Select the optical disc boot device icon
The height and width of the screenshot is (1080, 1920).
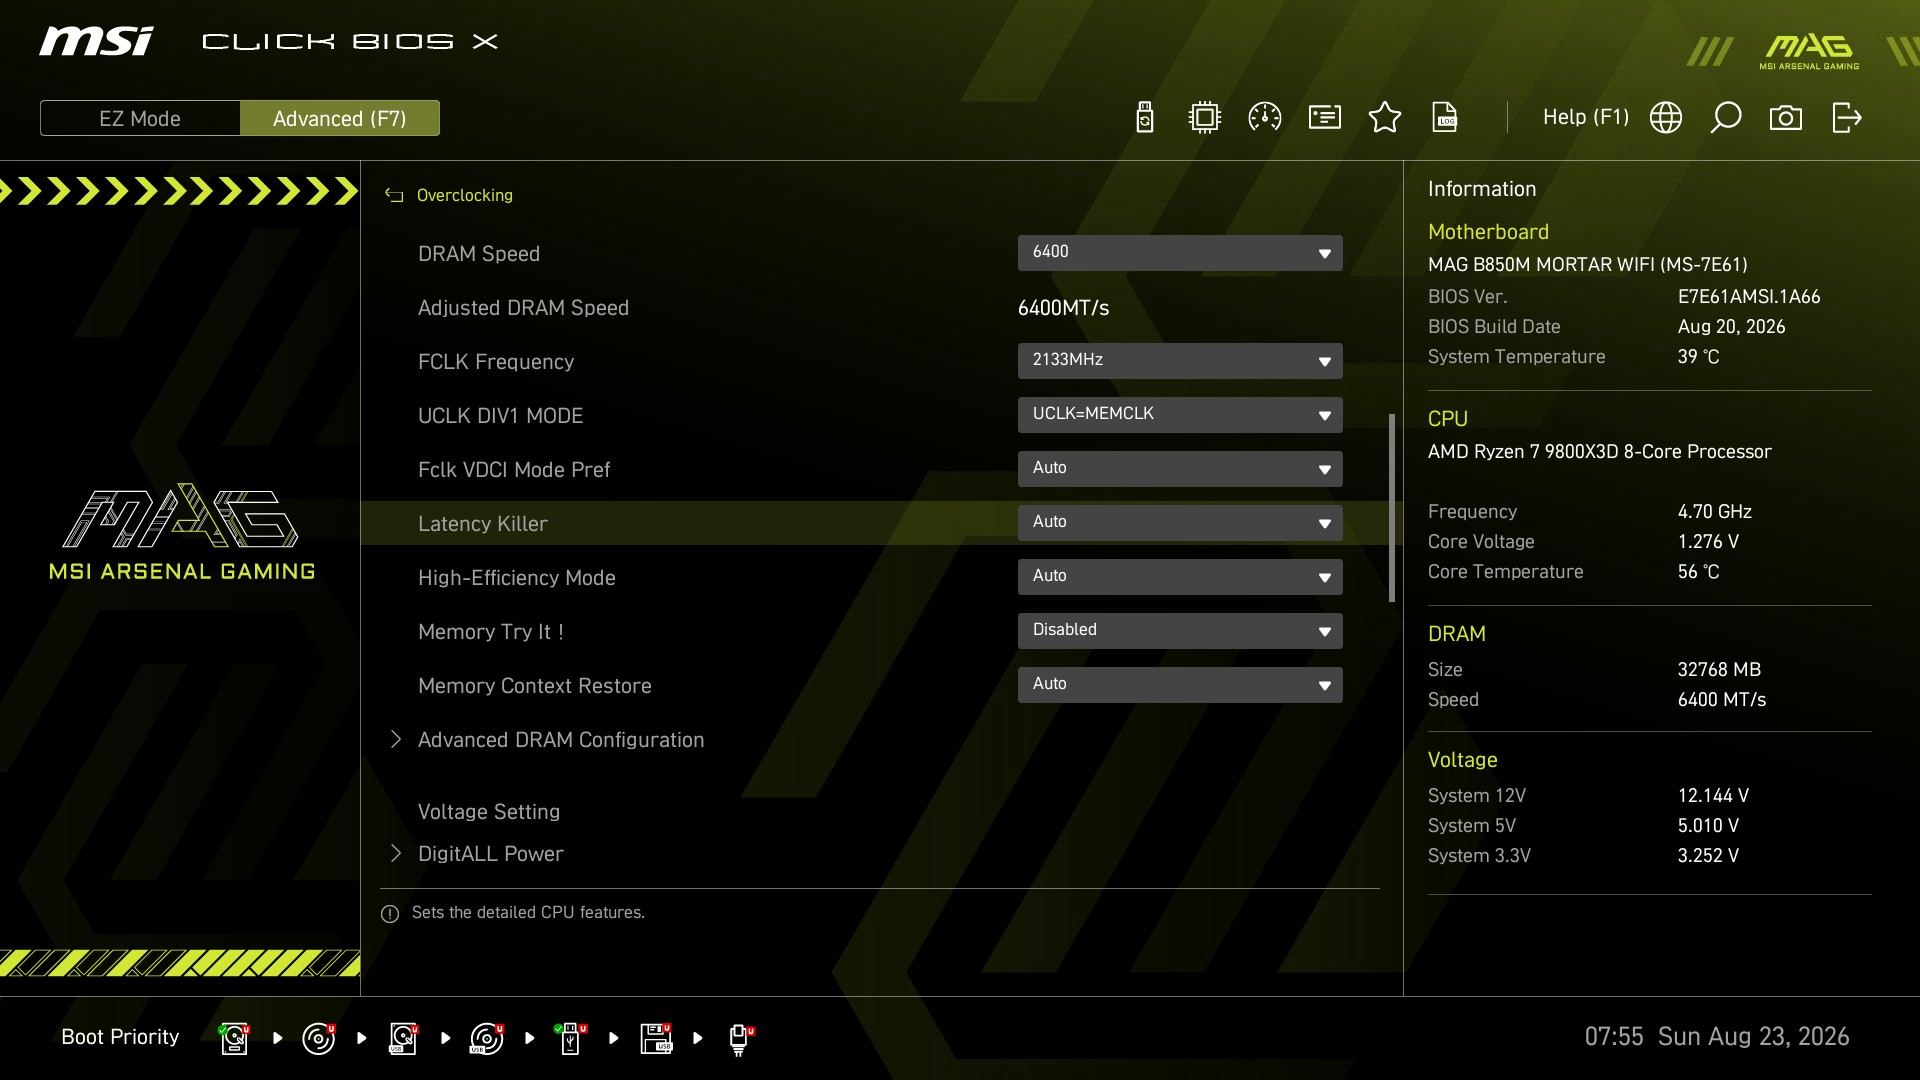coord(318,1038)
